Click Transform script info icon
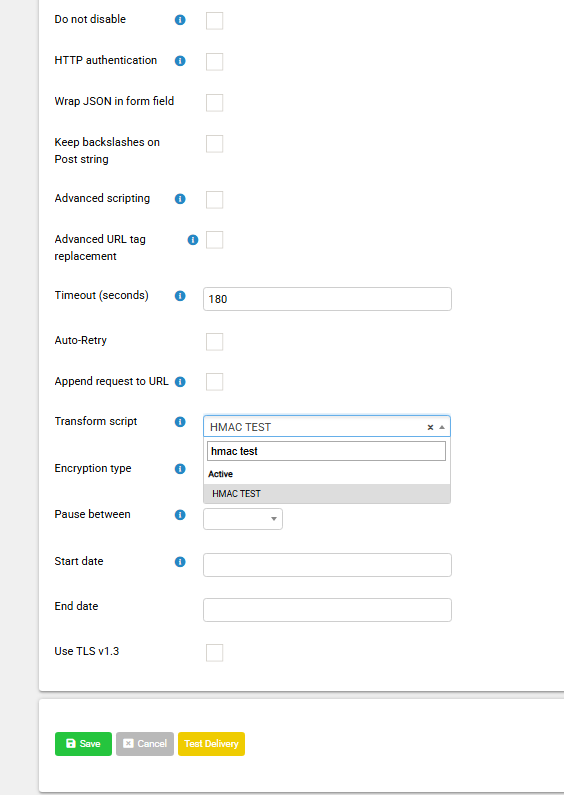The width and height of the screenshot is (564, 795). click(x=180, y=422)
